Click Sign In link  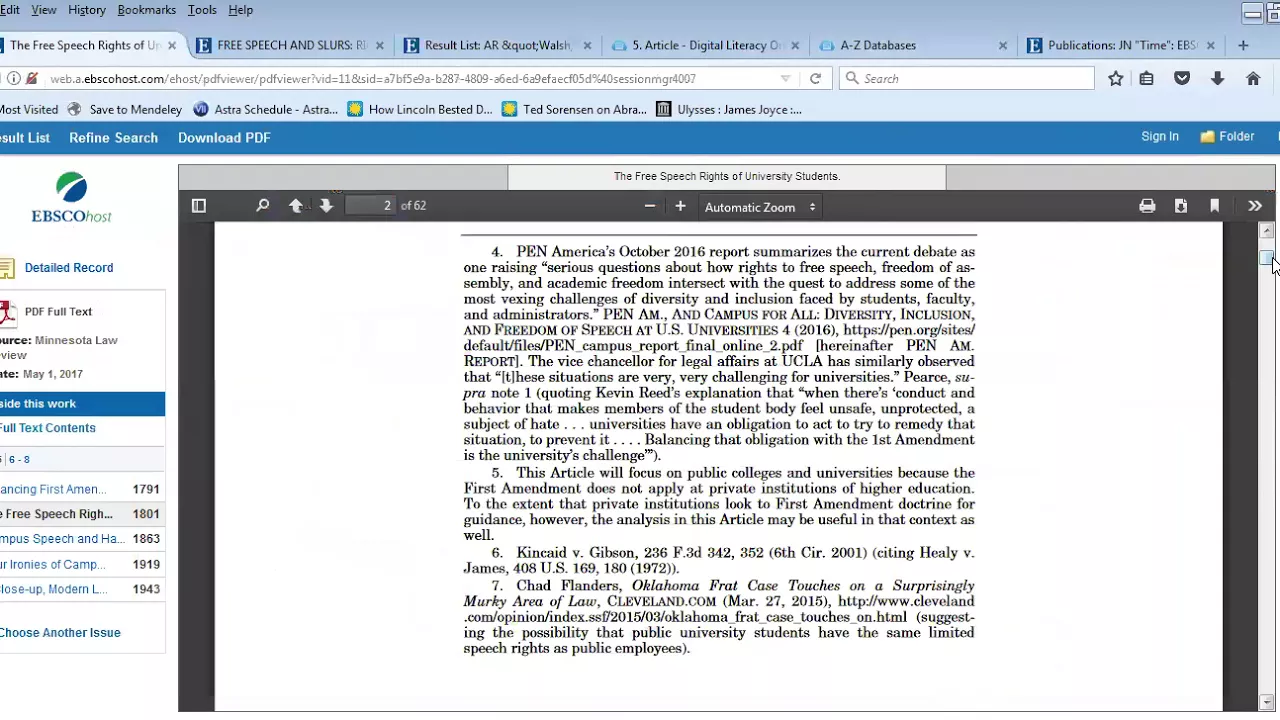1160,137
